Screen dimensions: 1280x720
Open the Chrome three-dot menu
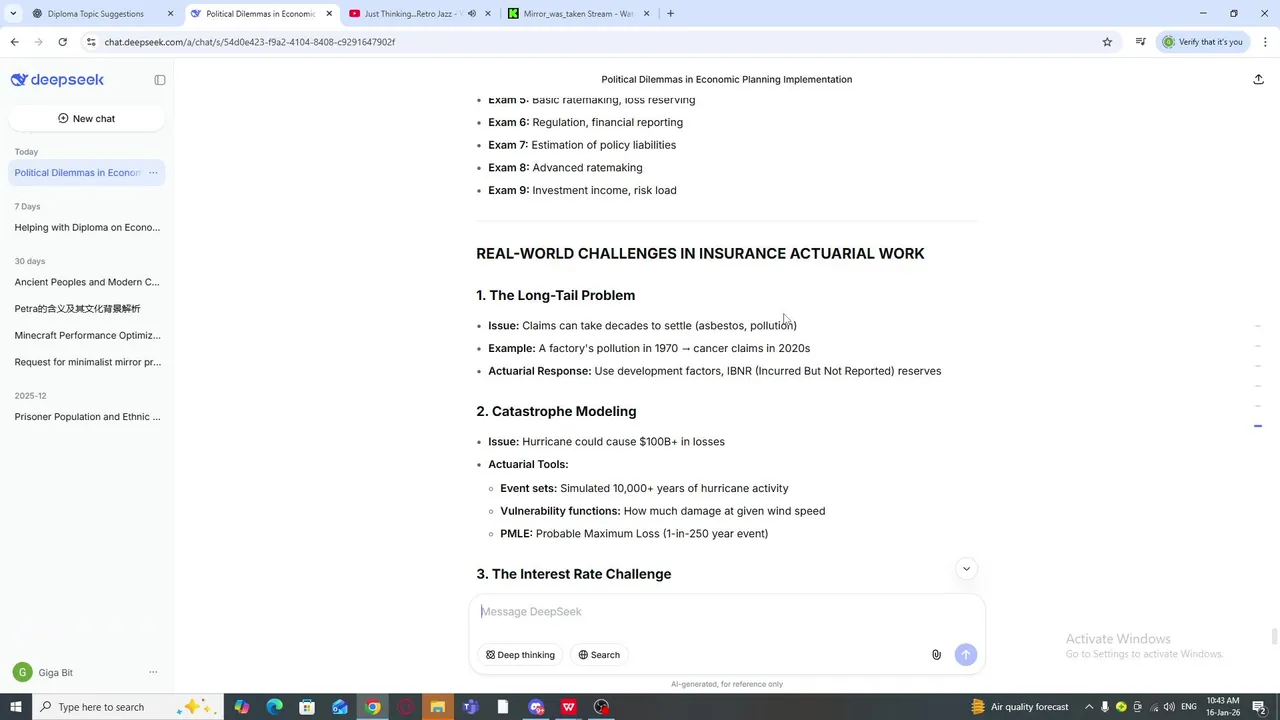[1265, 42]
